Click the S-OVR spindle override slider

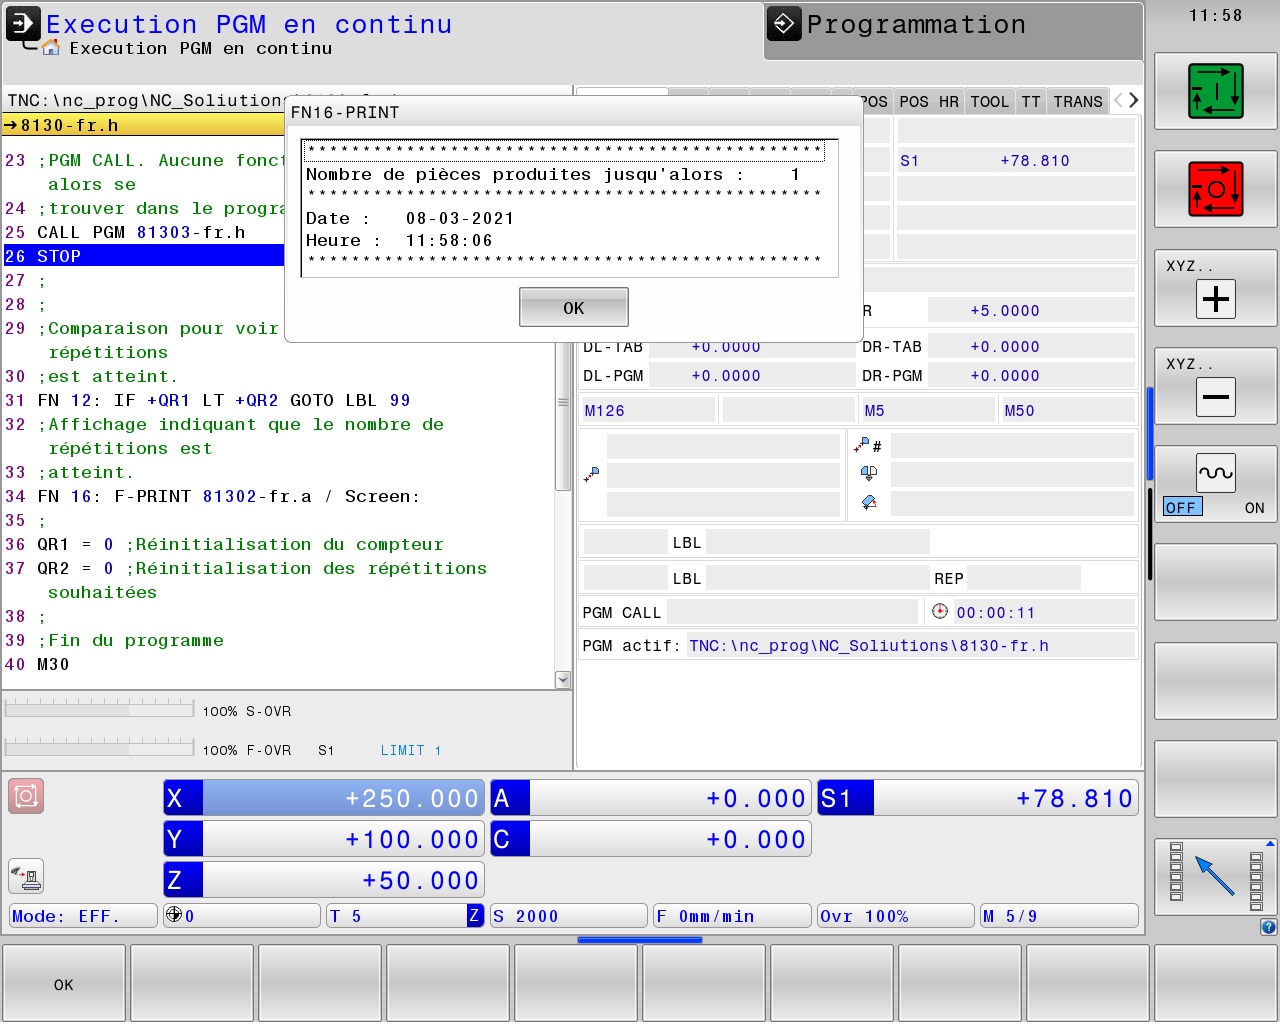point(99,710)
